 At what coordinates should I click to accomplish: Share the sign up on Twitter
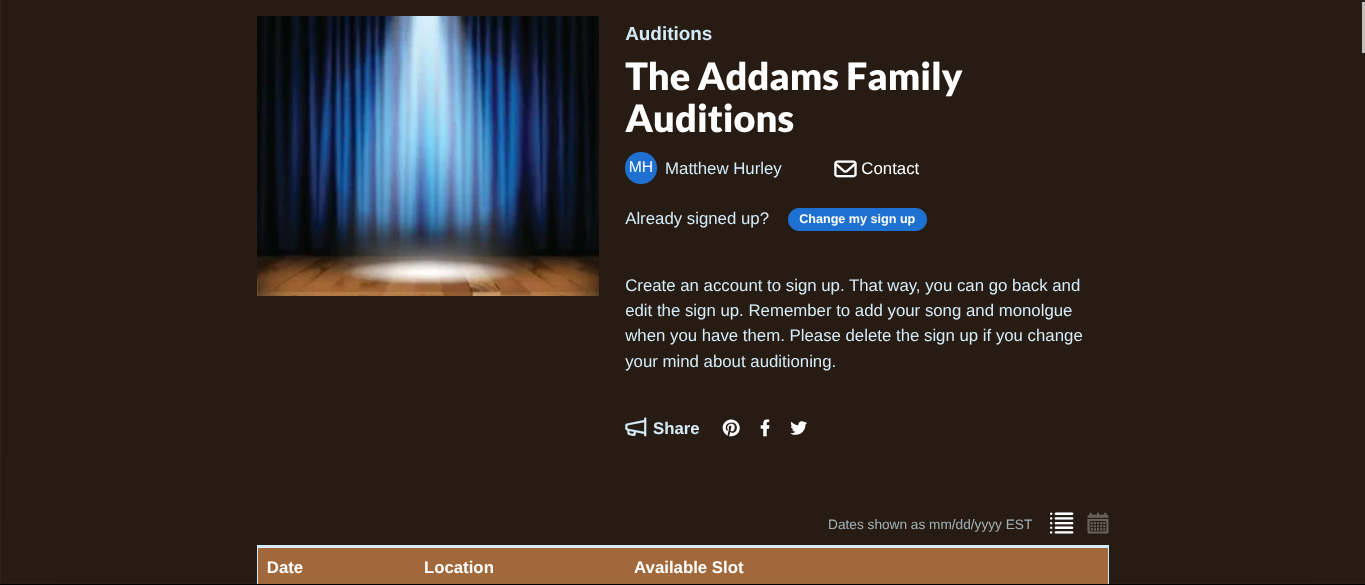coord(798,428)
